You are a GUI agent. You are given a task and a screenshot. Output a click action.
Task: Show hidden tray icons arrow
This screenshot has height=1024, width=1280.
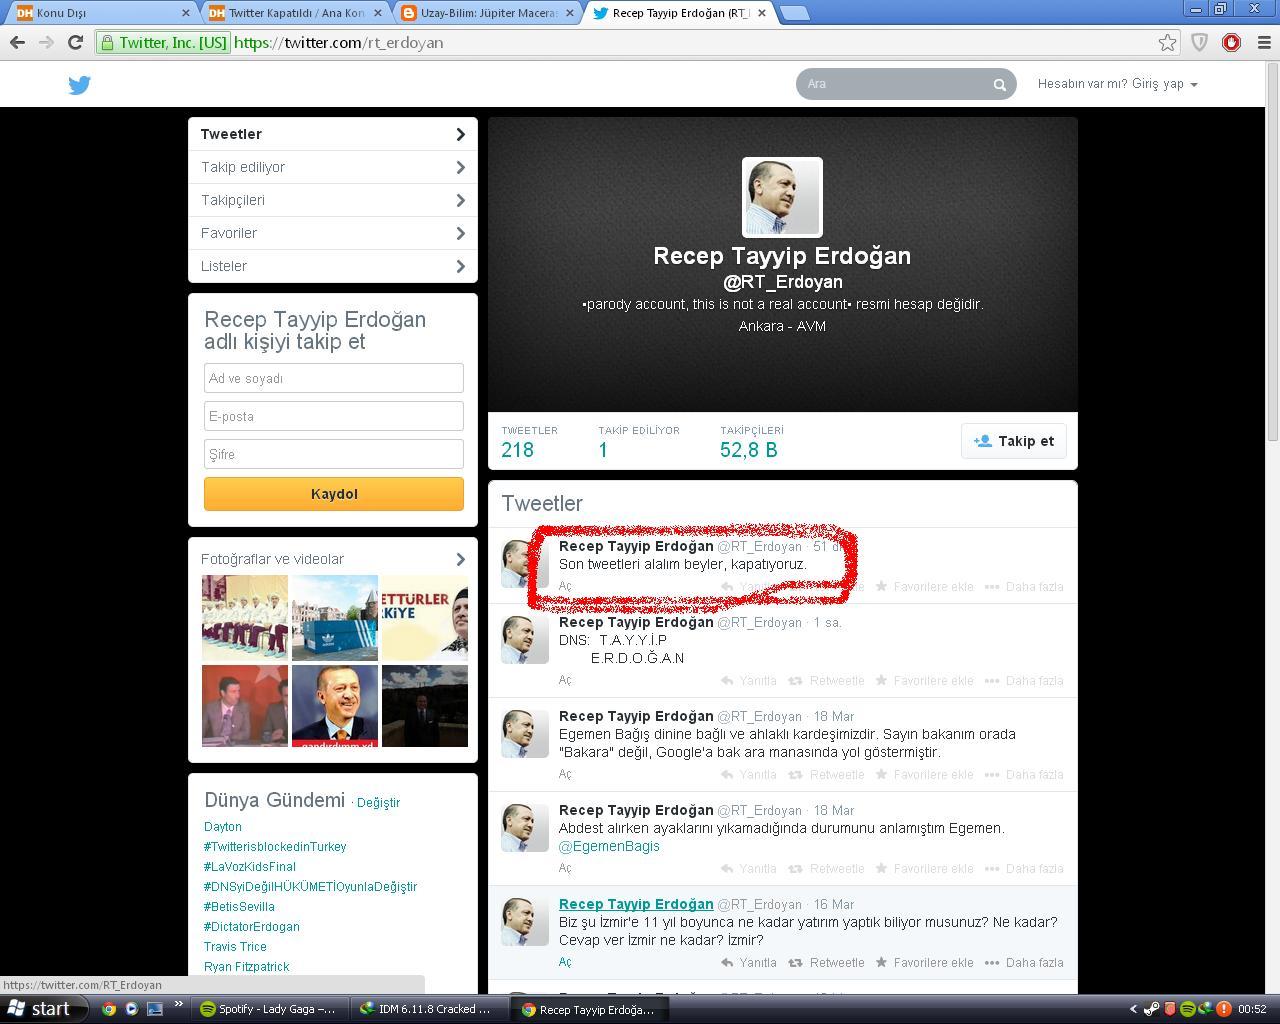[1133, 1009]
